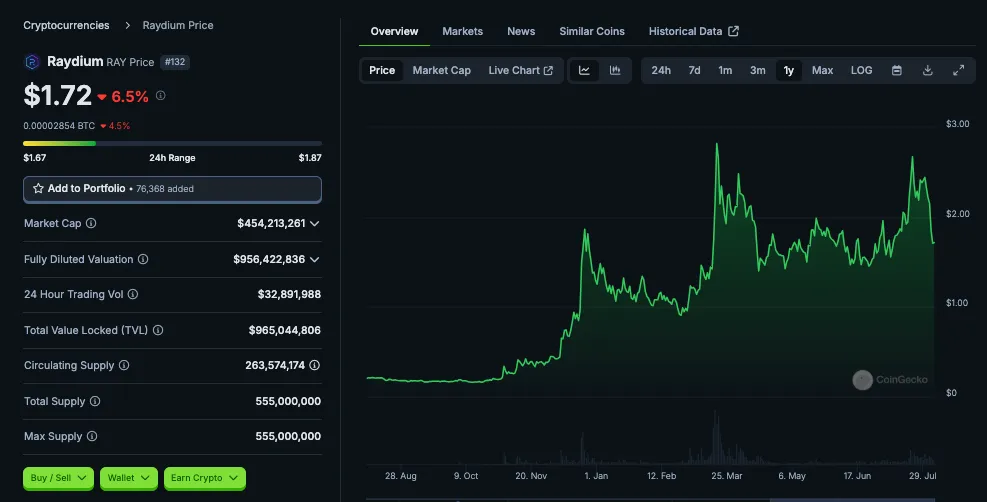Click the 0.00002854 BTC price text

pos(59,126)
